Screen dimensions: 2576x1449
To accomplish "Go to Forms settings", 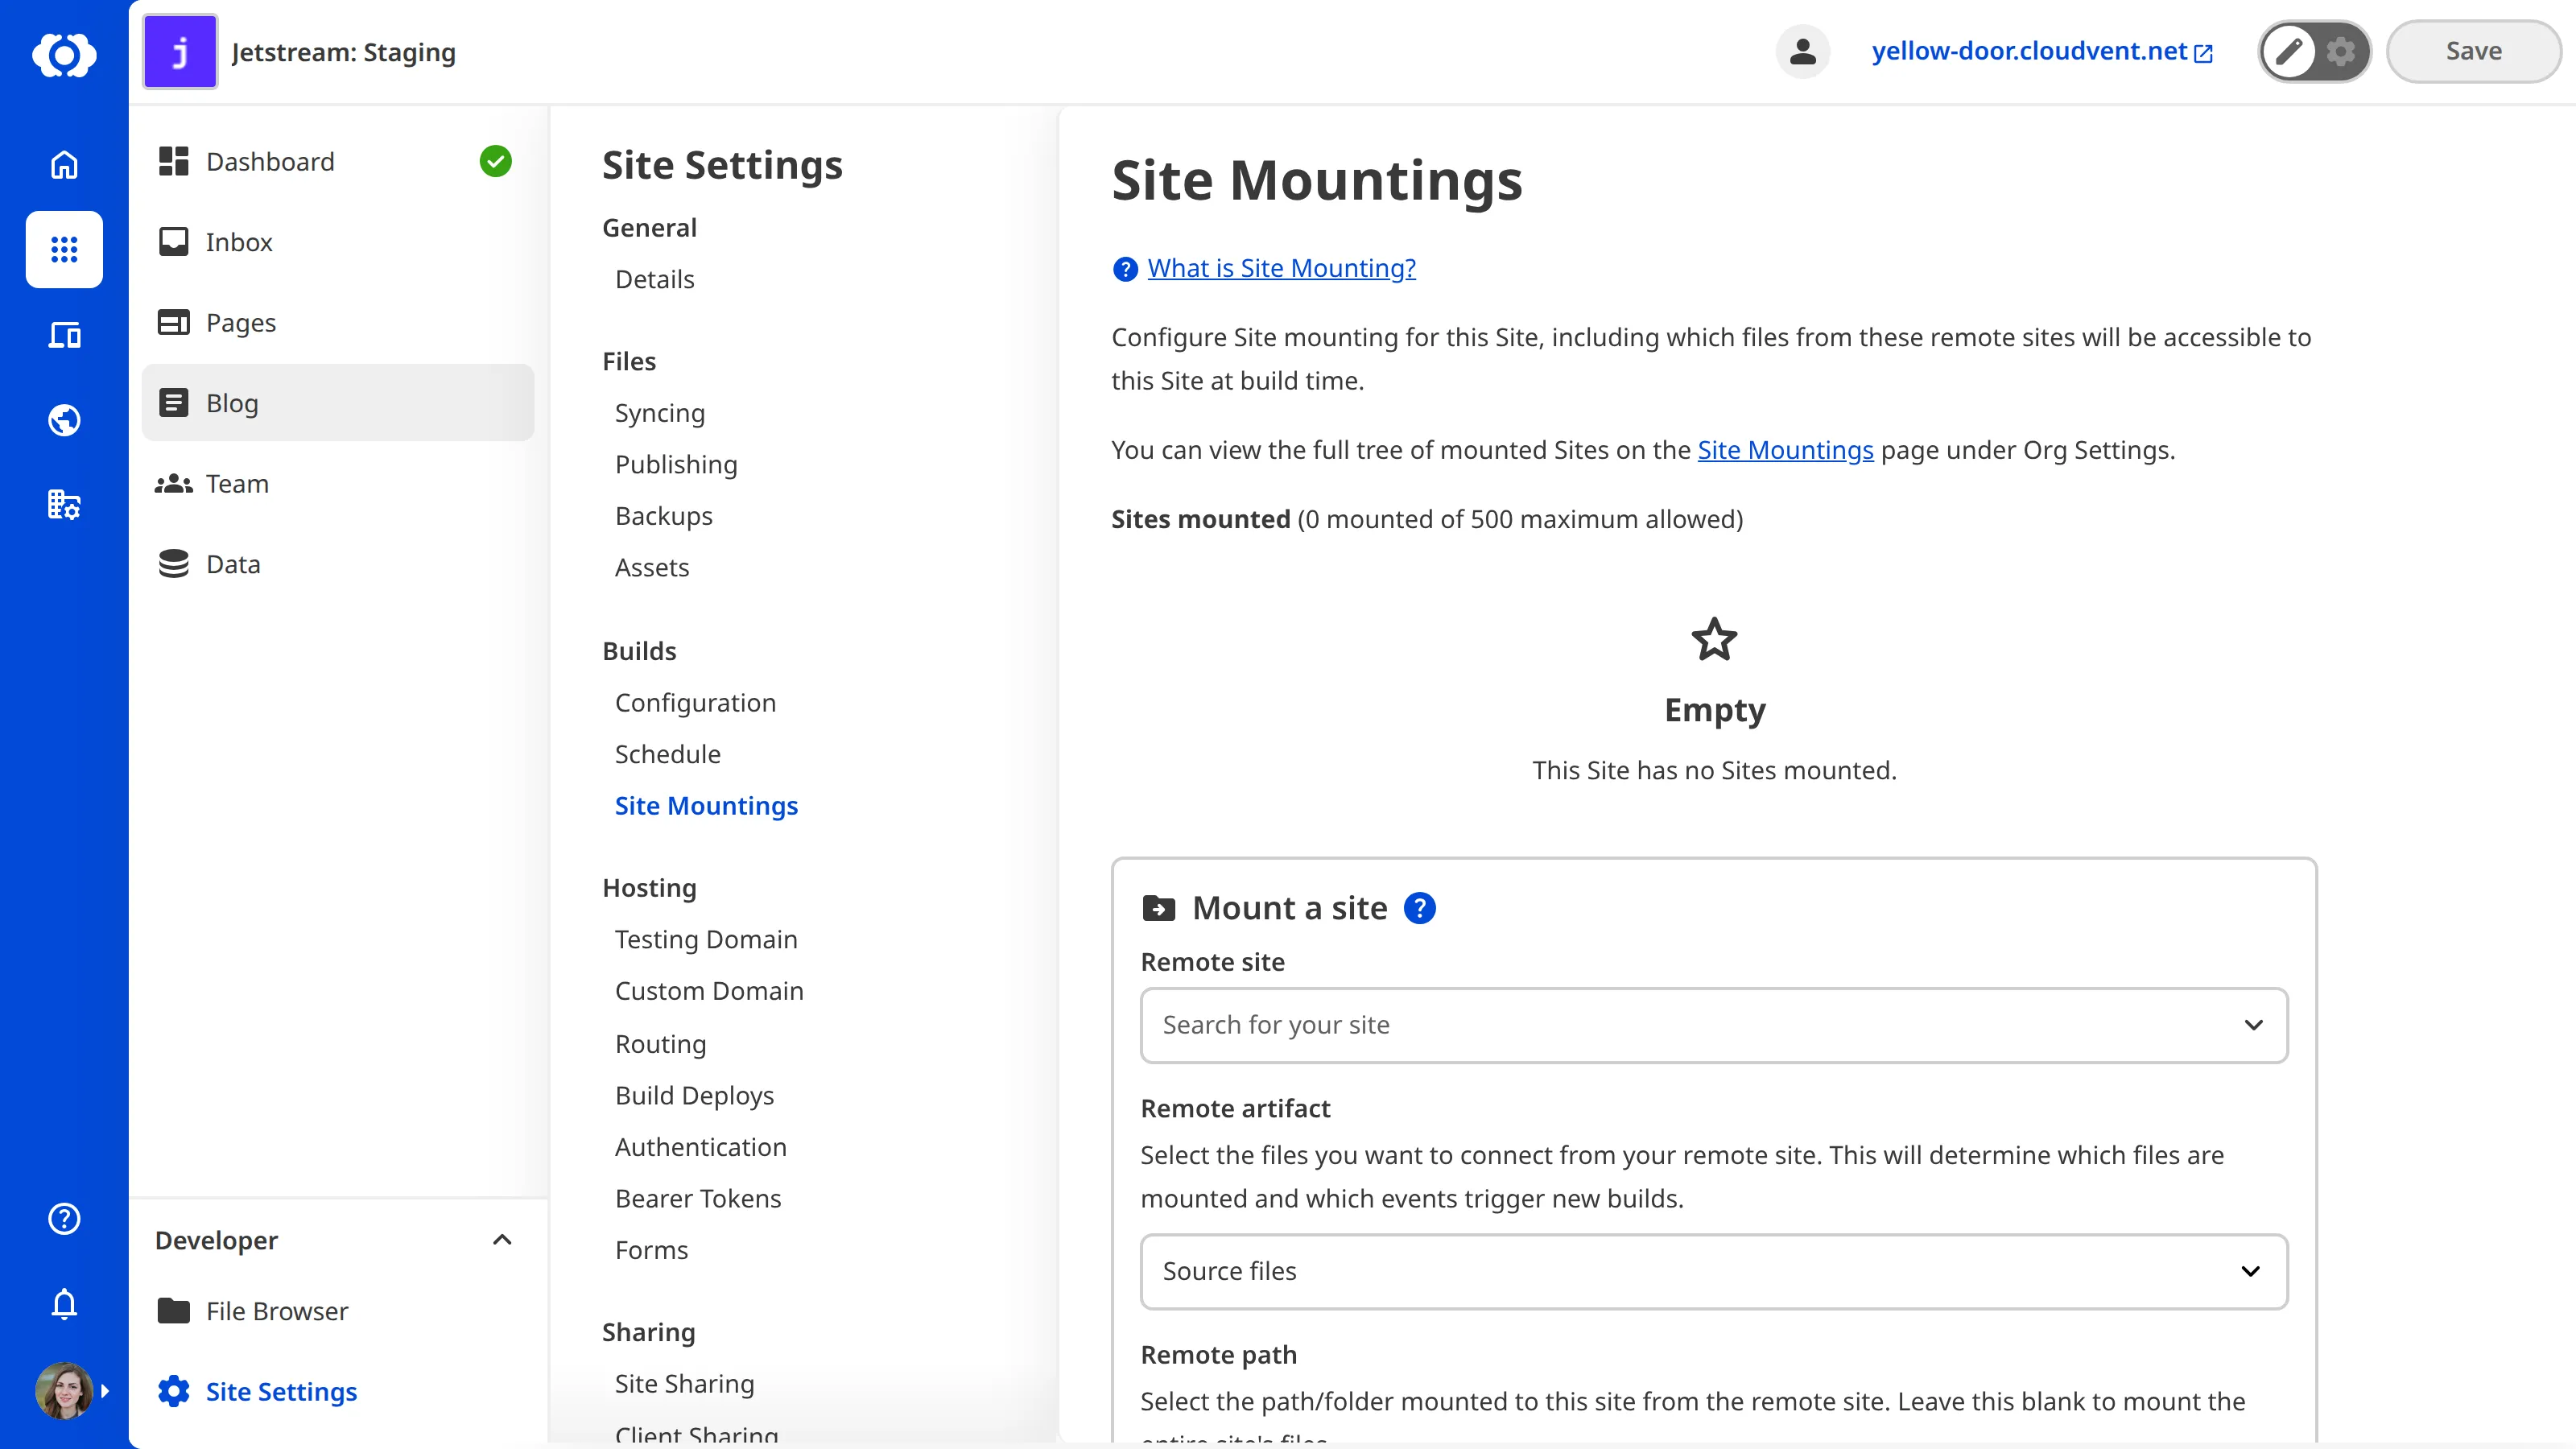I will (x=651, y=1250).
